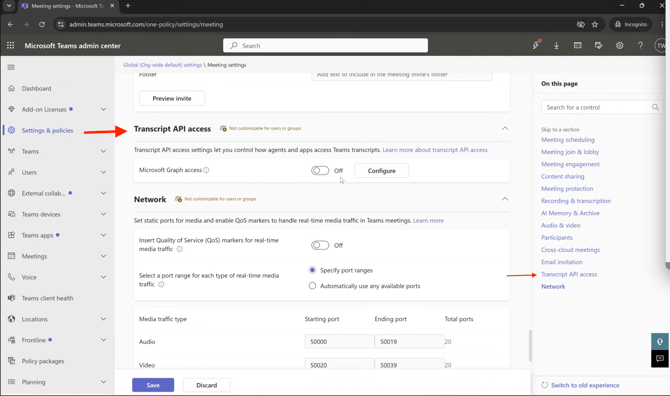Open a new browser tab

click(x=128, y=6)
